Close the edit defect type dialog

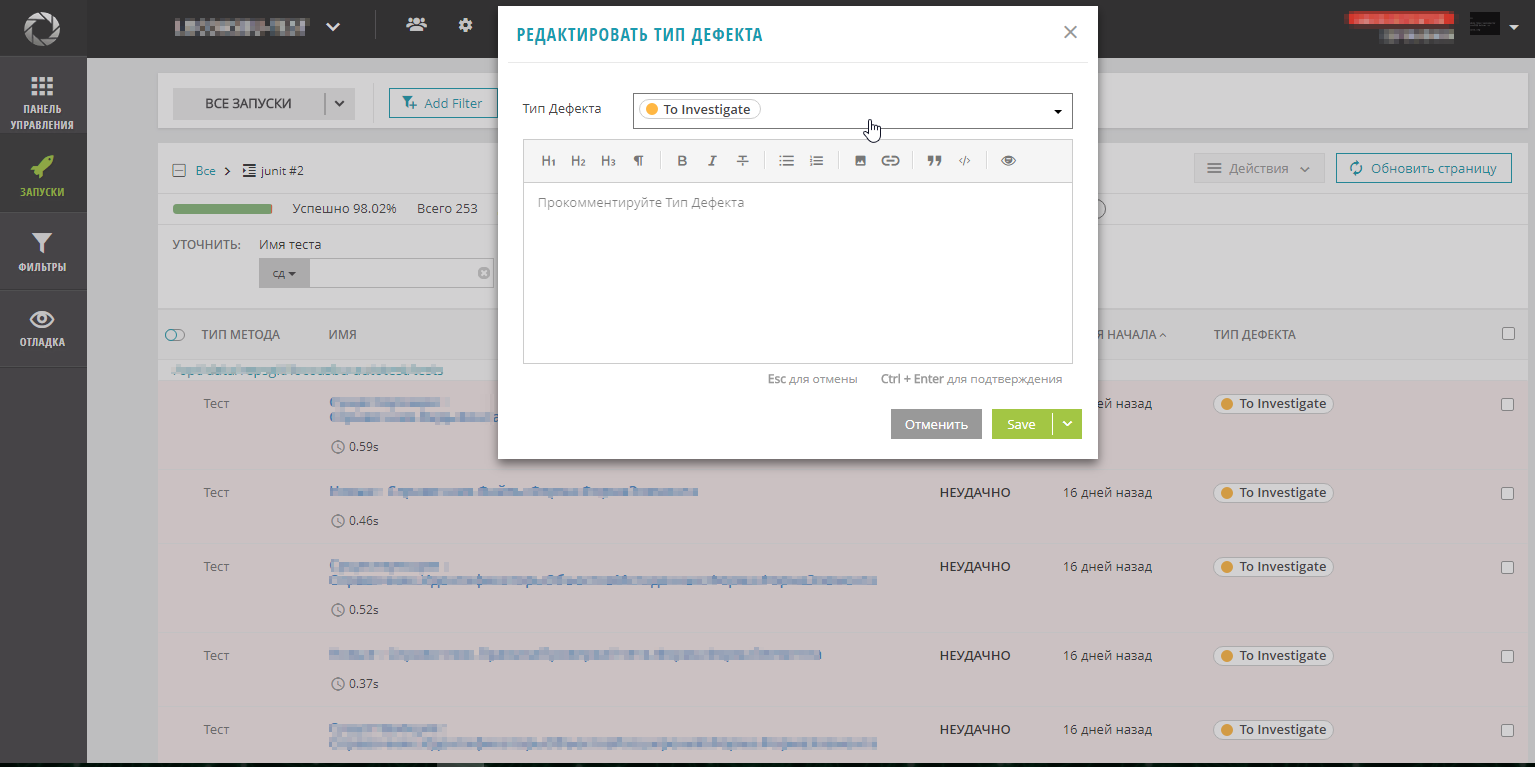(x=1070, y=32)
